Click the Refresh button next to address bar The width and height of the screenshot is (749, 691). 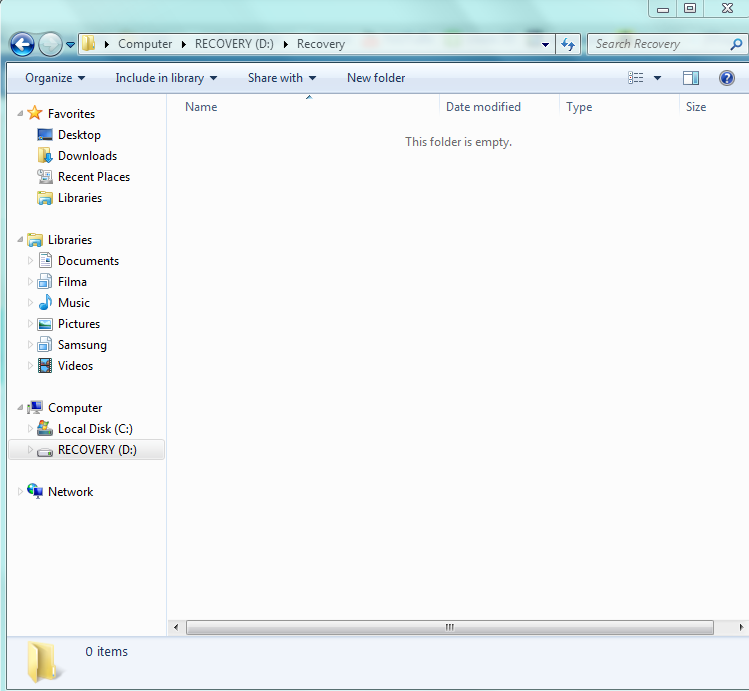(x=568, y=44)
